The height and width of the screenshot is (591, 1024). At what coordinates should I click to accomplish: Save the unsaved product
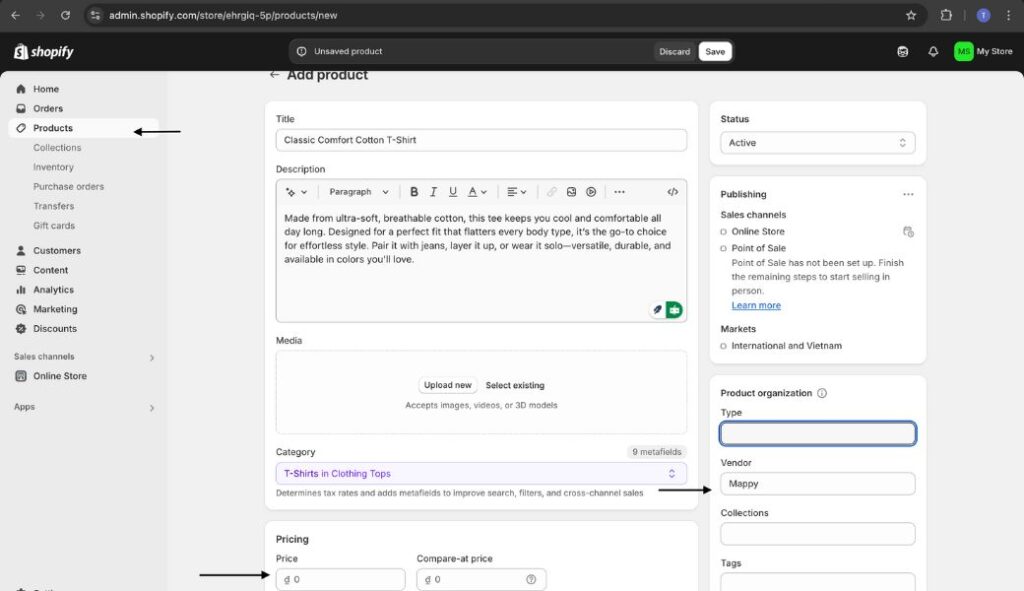(714, 52)
